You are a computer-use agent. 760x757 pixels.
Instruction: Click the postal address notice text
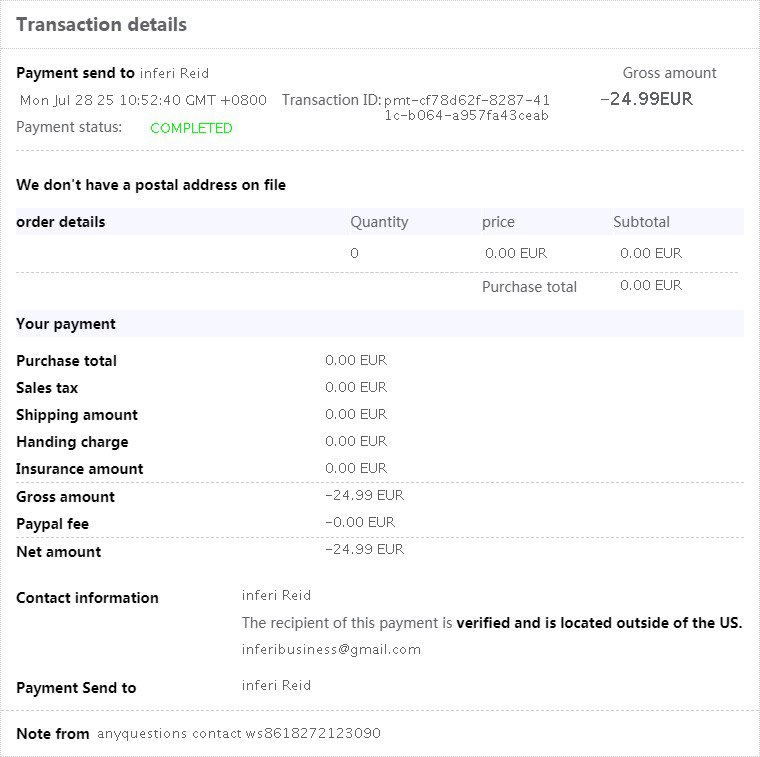click(x=151, y=185)
